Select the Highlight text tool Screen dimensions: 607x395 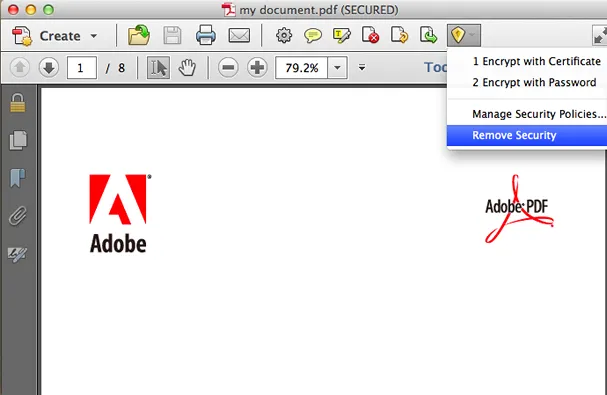(341, 36)
